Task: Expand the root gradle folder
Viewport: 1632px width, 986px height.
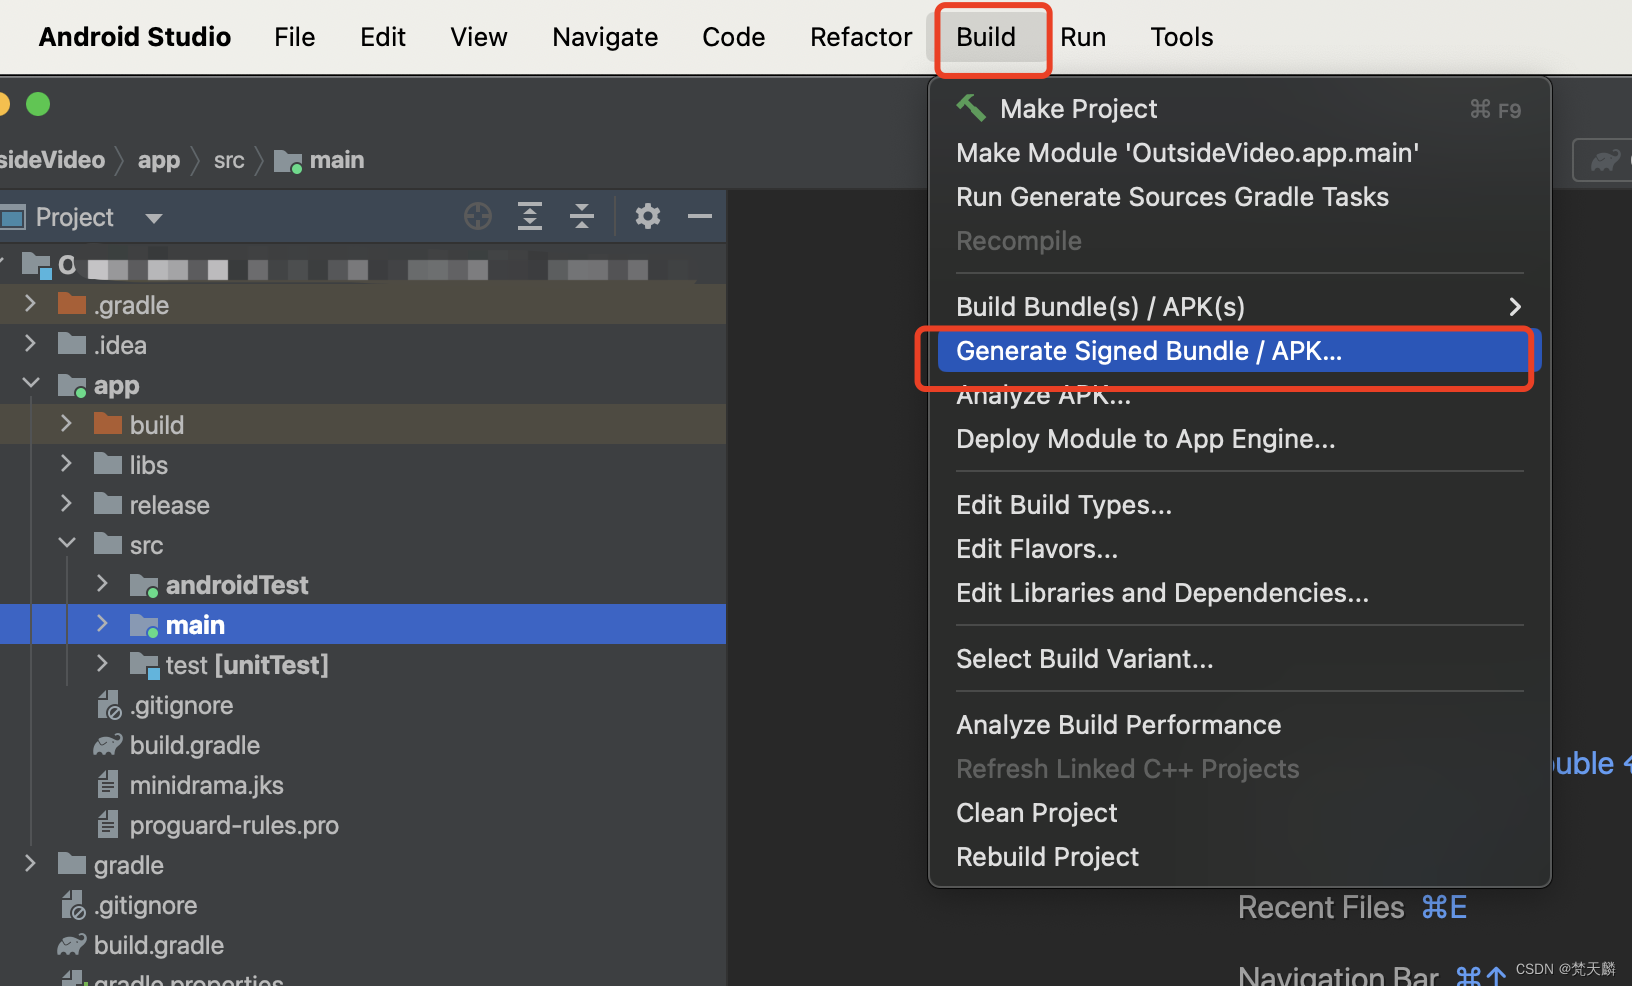Action: (x=30, y=863)
